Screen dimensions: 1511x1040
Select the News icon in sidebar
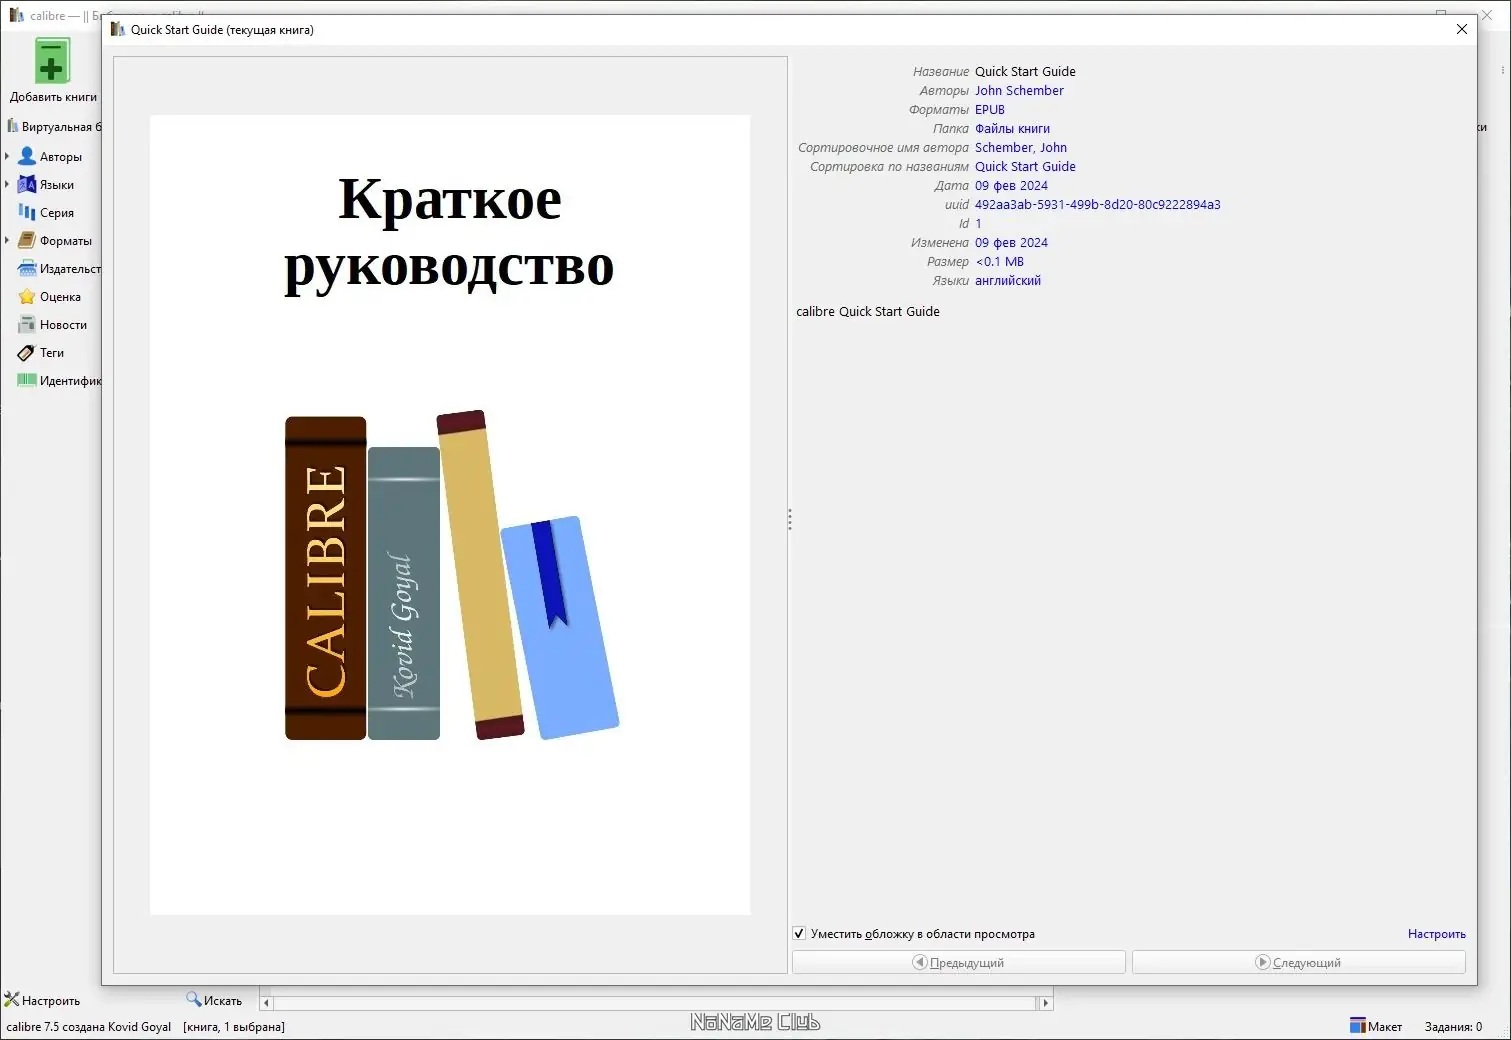click(x=27, y=324)
